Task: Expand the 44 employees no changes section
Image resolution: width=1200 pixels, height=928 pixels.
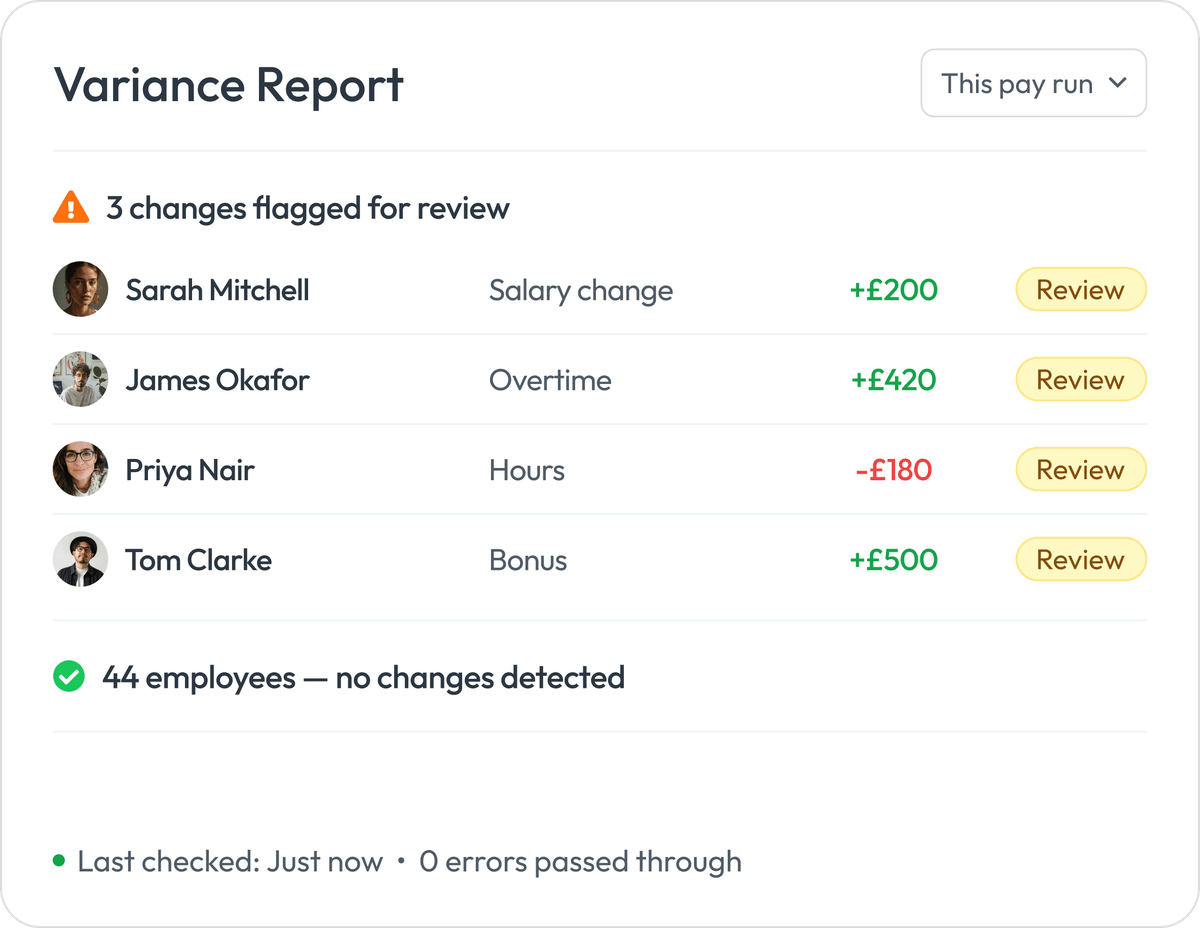Action: (x=362, y=677)
